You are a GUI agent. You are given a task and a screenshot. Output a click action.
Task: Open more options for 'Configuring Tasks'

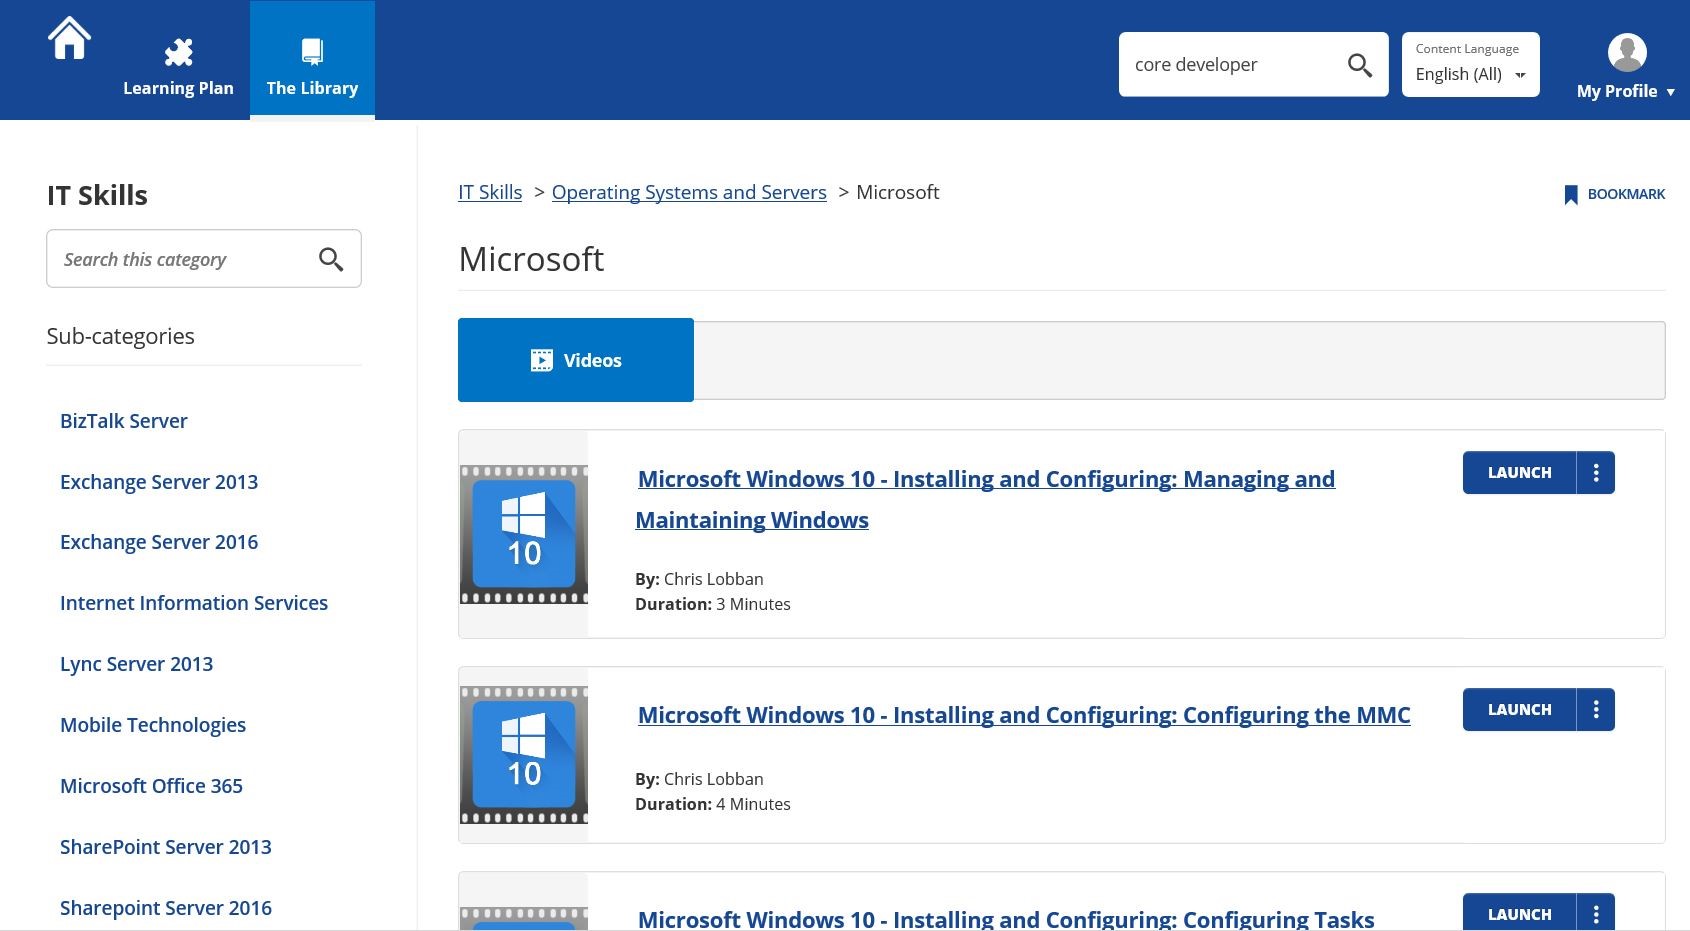tap(1596, 912)
